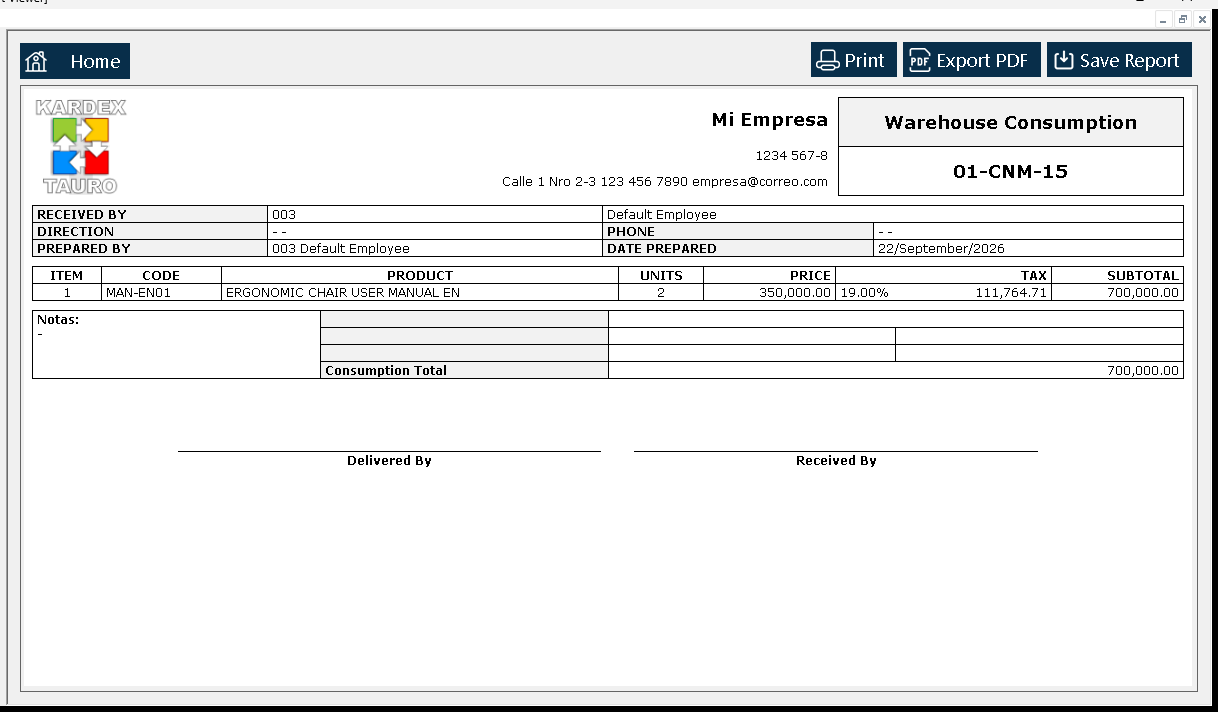
Task: Click the CODE column header
Action: 161,275
